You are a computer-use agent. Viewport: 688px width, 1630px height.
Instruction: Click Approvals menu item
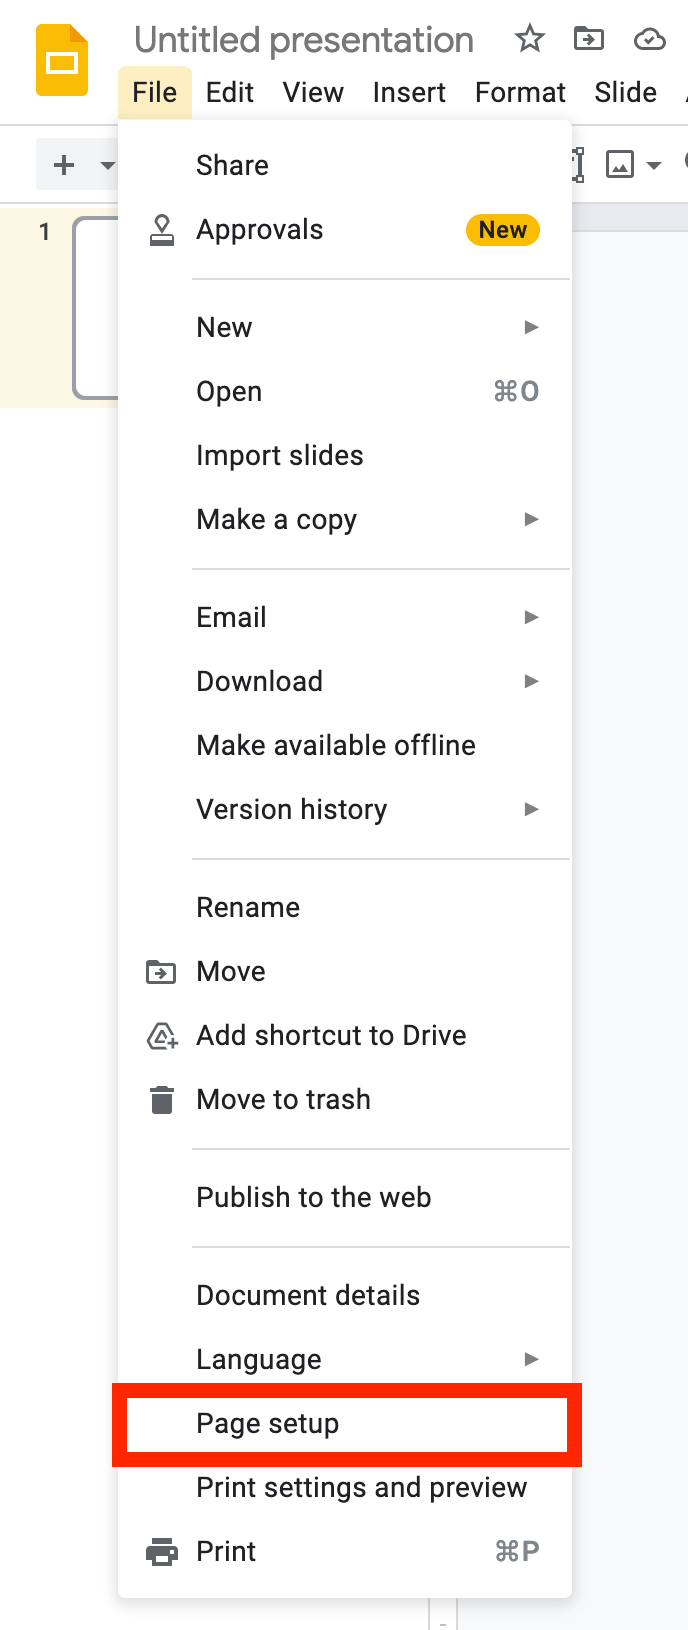pyautogui.click(x=259, y=230)
